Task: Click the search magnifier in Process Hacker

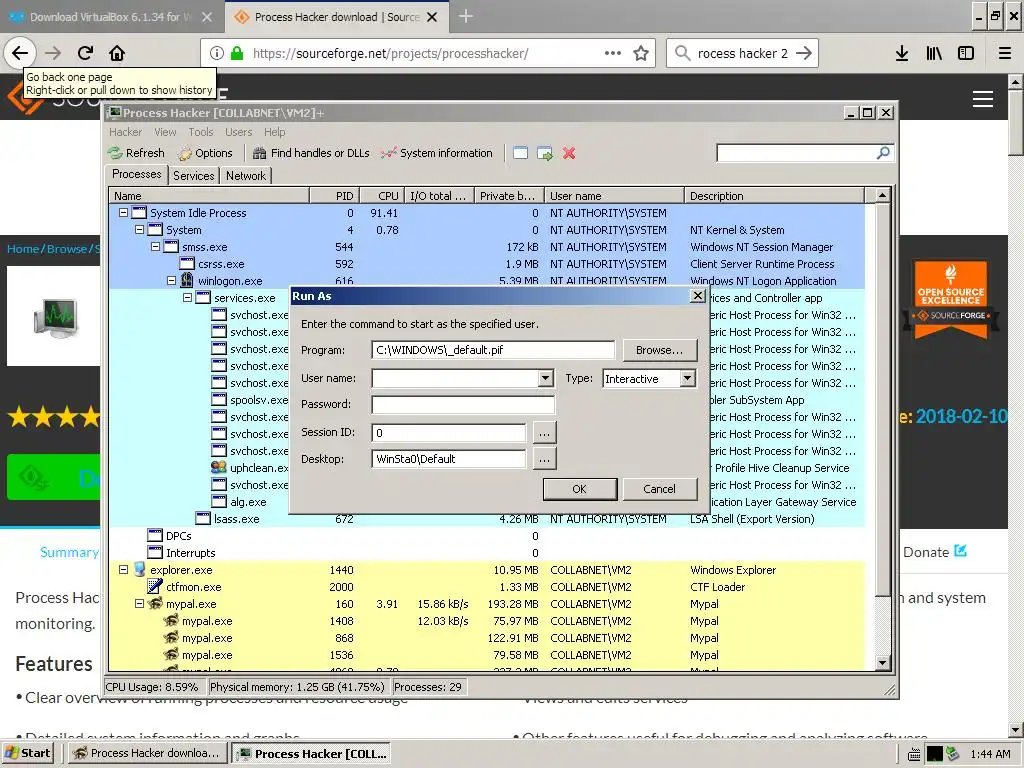Action: click(x=883, y=153)
